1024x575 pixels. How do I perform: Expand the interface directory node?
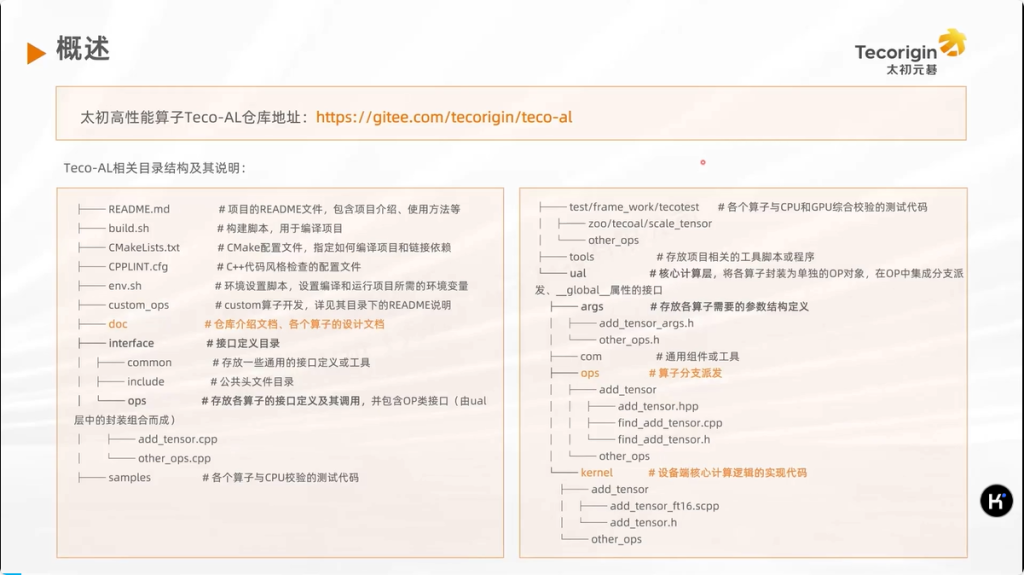(131, 343)
